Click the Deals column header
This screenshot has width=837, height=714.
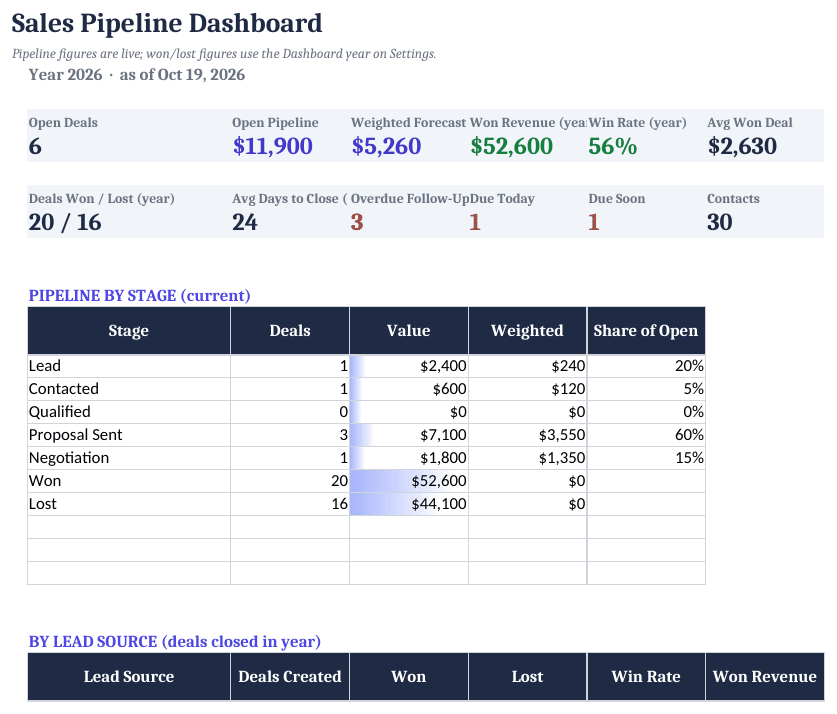[x=290, y=331]
